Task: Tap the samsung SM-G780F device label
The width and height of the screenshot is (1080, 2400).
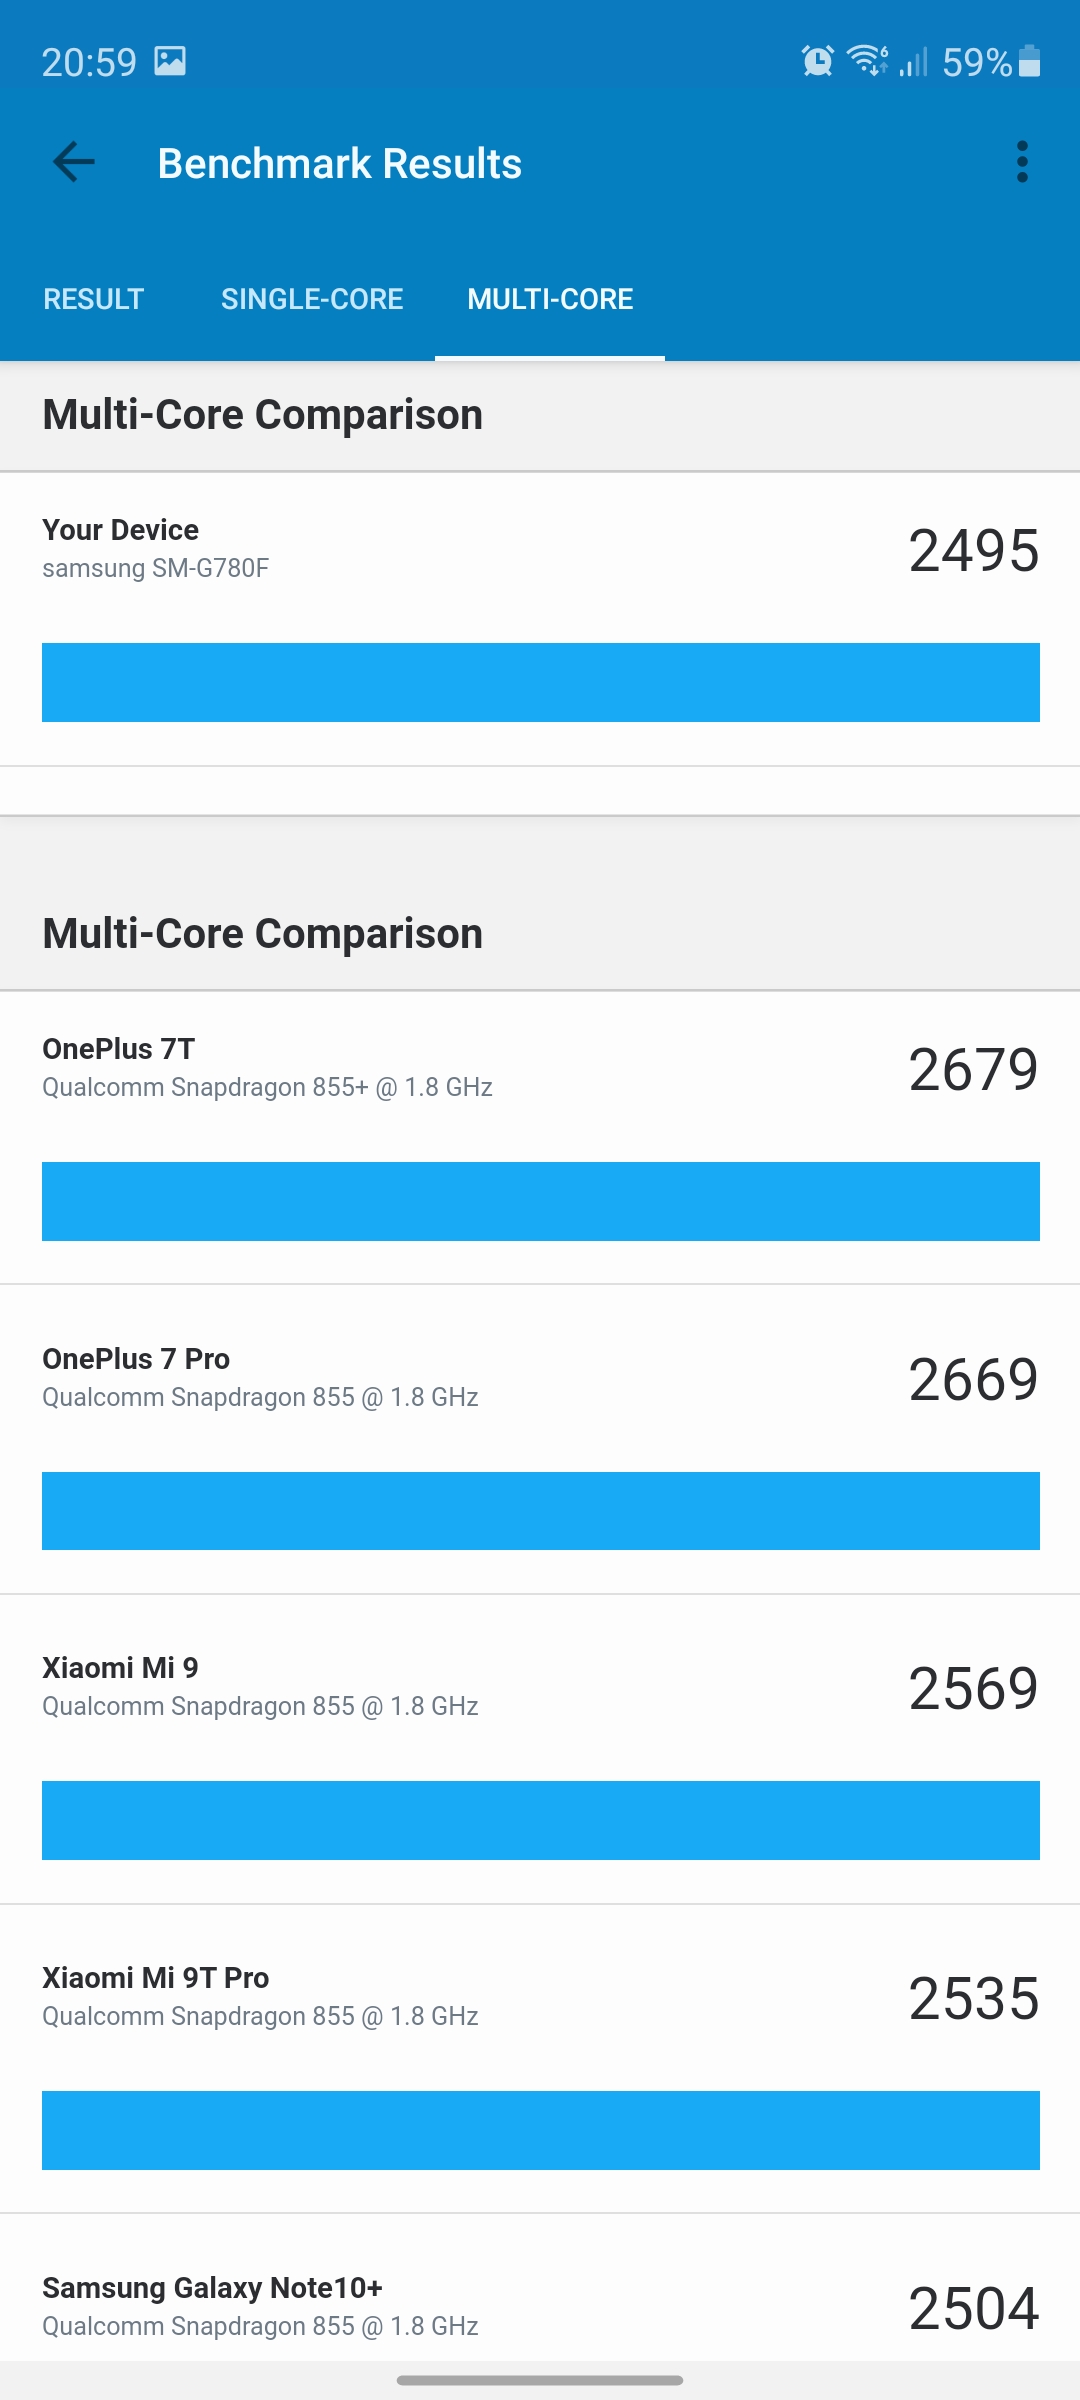Action: 156,568
